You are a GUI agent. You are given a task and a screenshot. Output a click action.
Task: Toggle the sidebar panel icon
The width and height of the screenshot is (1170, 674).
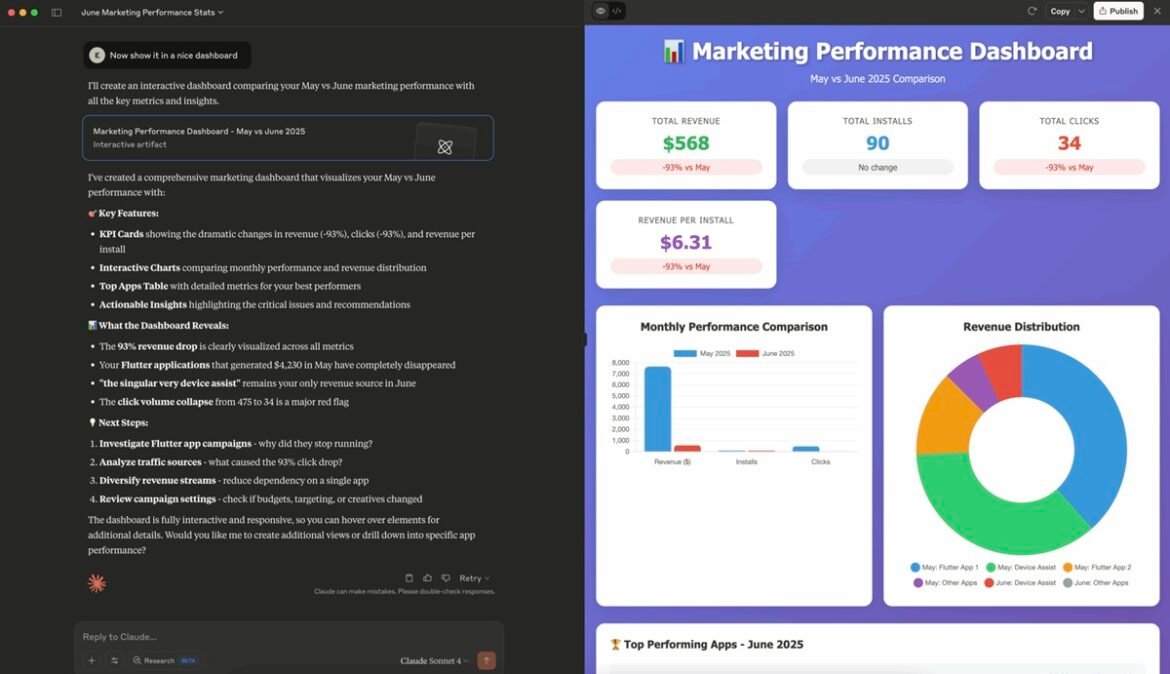[x=56, y=12]
